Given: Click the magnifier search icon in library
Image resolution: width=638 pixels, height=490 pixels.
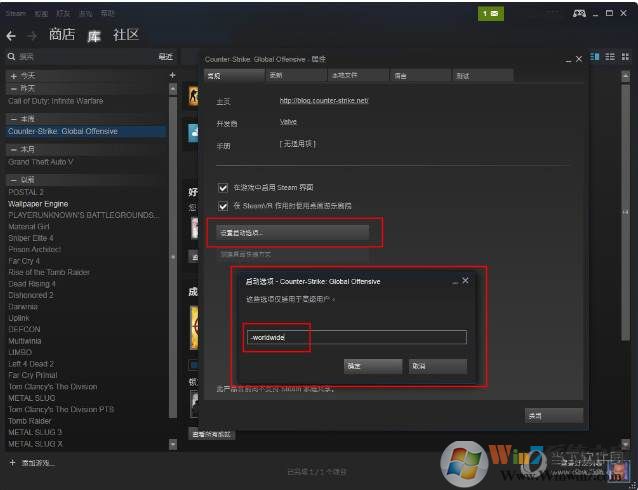Looking at the screenshot, I should pos(11,57).
